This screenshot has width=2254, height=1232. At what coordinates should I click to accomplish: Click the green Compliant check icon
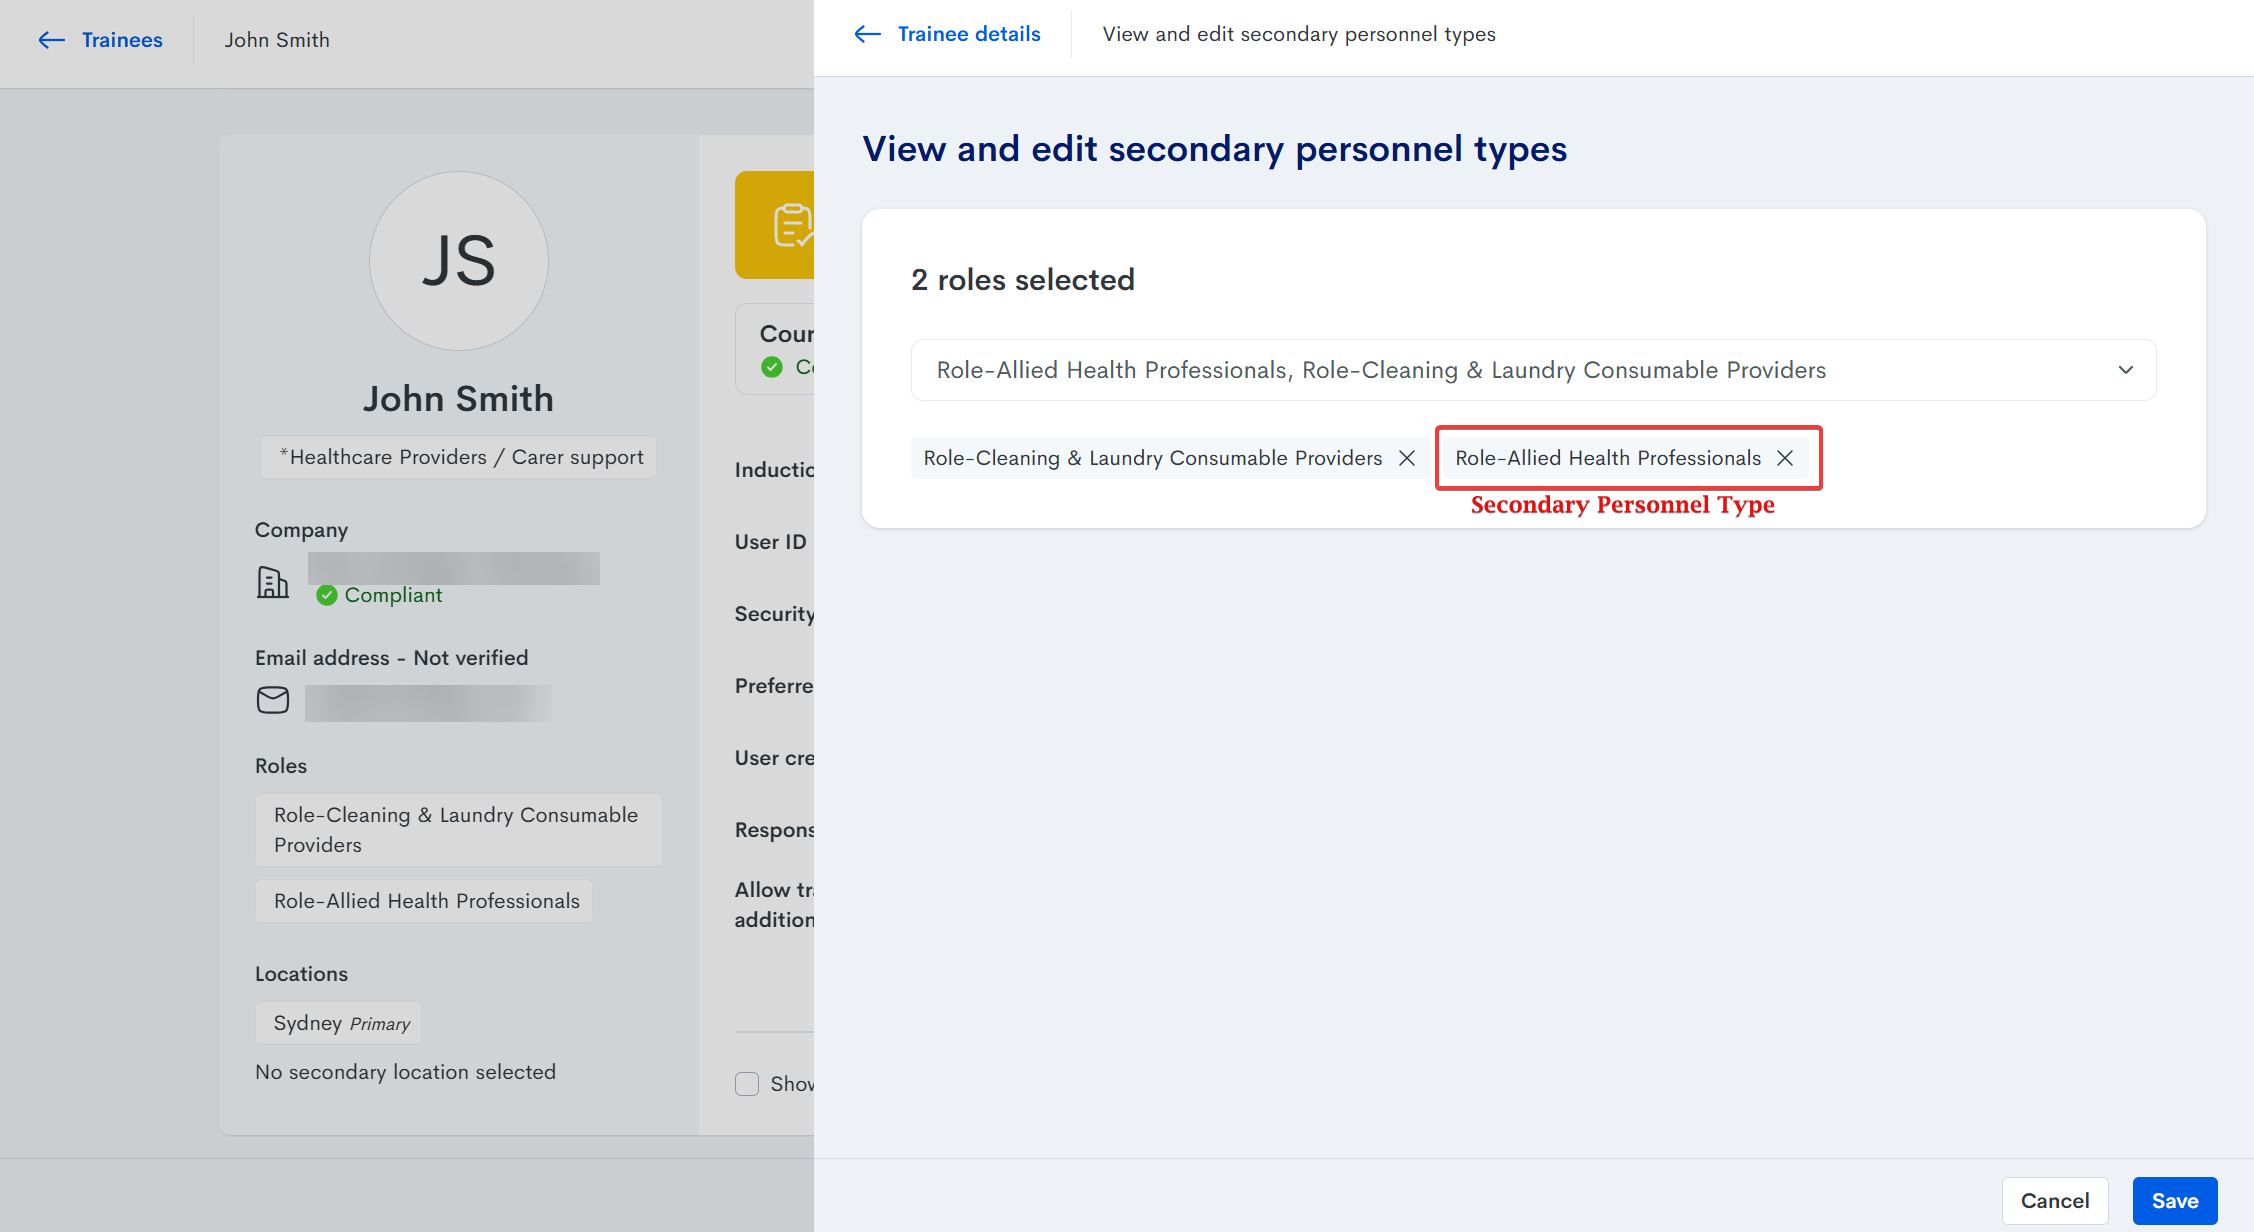[326, 596]
